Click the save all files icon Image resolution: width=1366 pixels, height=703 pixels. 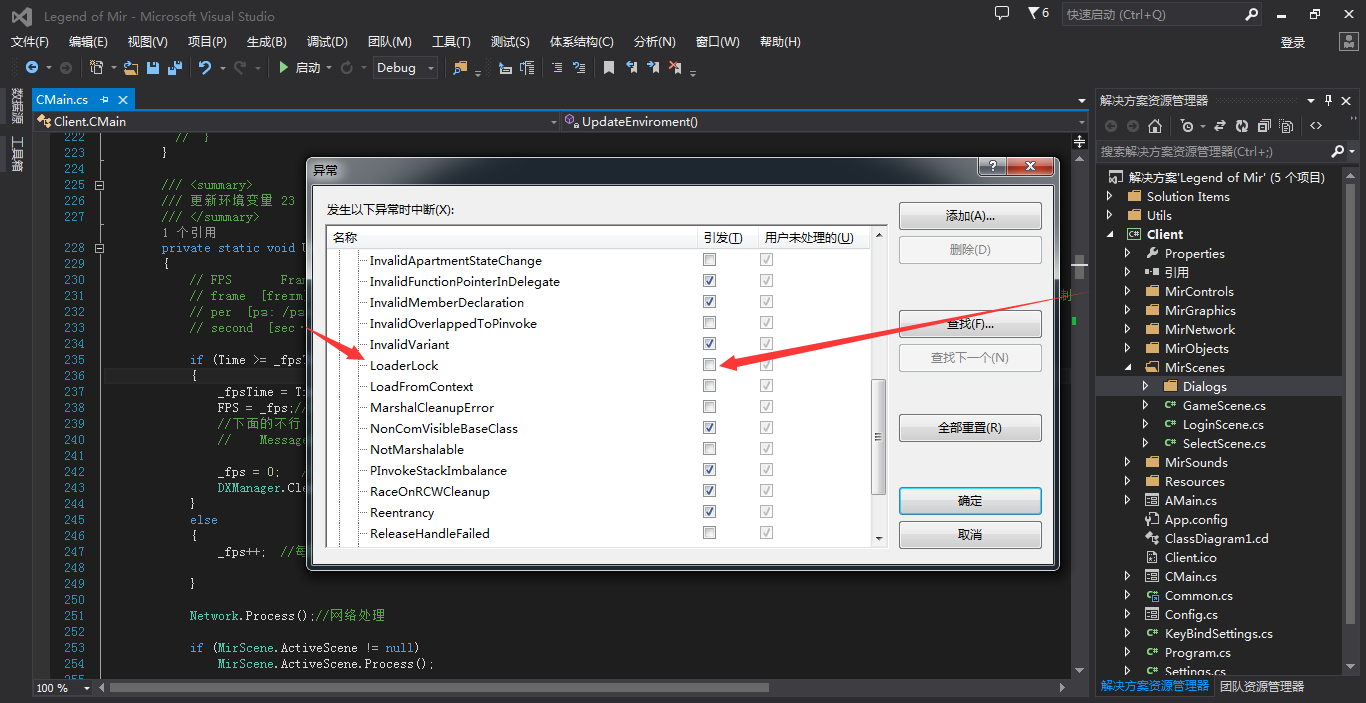point(175,68)
